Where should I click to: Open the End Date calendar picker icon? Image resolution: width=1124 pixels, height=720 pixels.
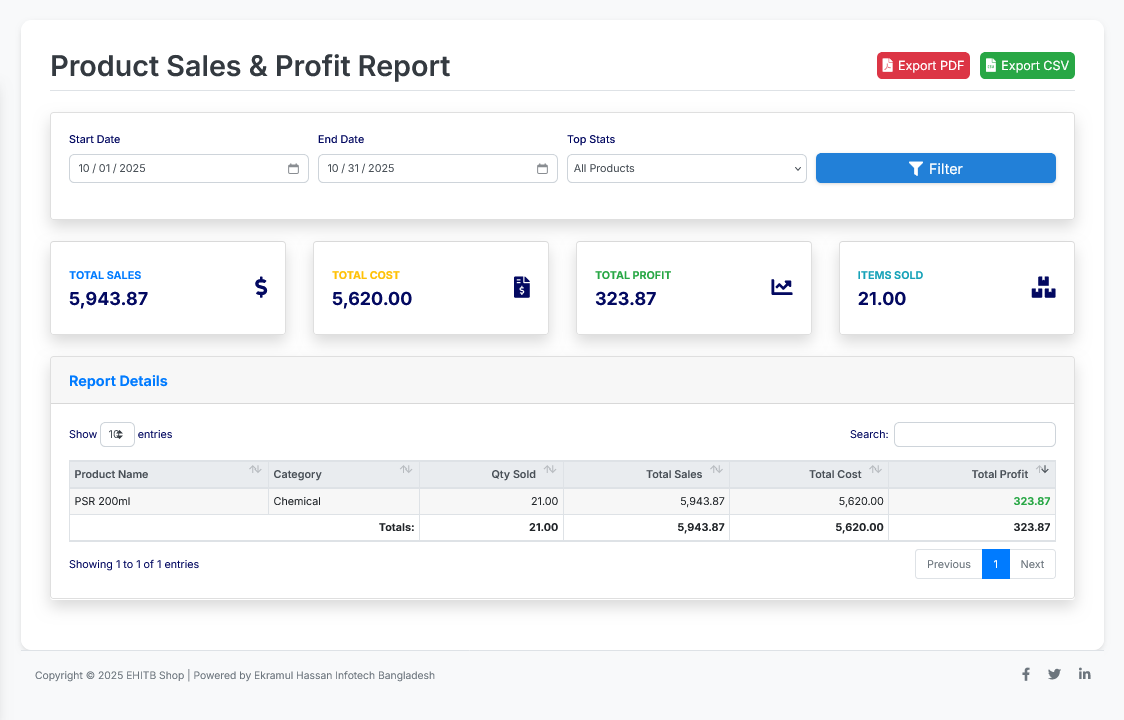(542, 169)
